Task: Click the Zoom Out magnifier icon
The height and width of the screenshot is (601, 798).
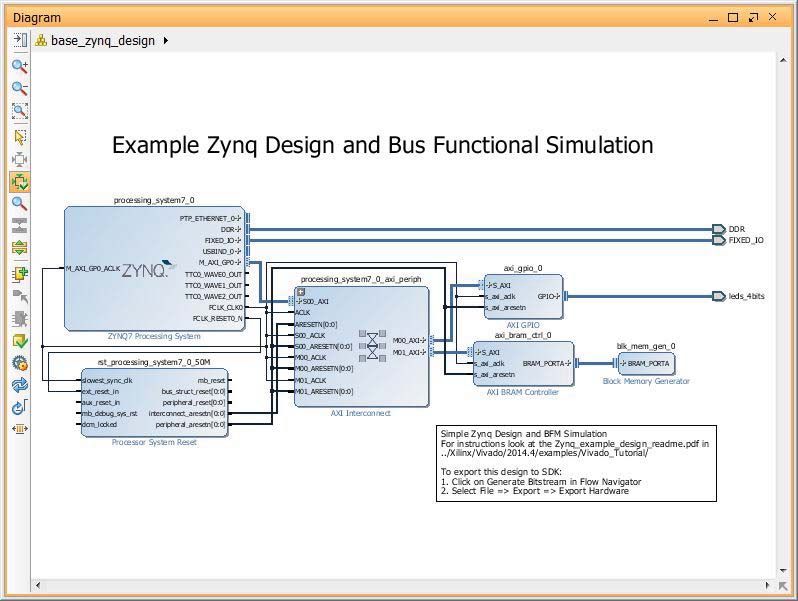Action: (19, 88)
